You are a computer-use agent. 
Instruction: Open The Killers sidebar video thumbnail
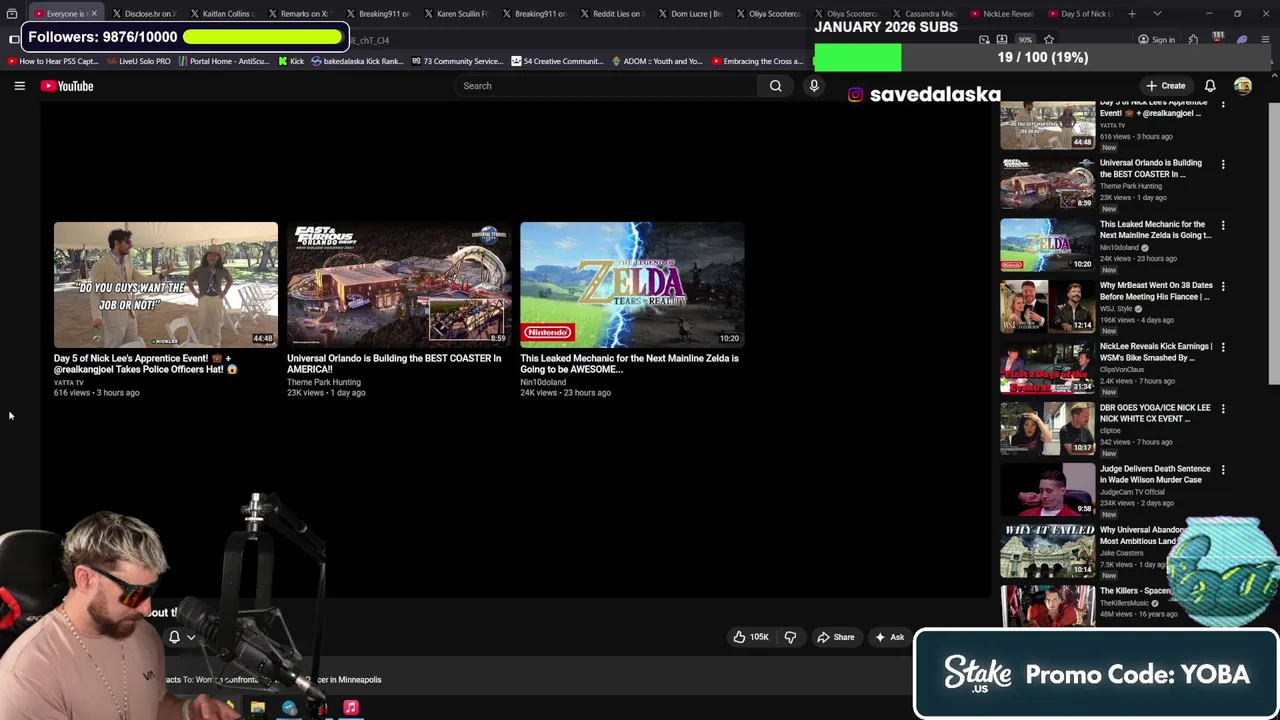pos(1047,605)
